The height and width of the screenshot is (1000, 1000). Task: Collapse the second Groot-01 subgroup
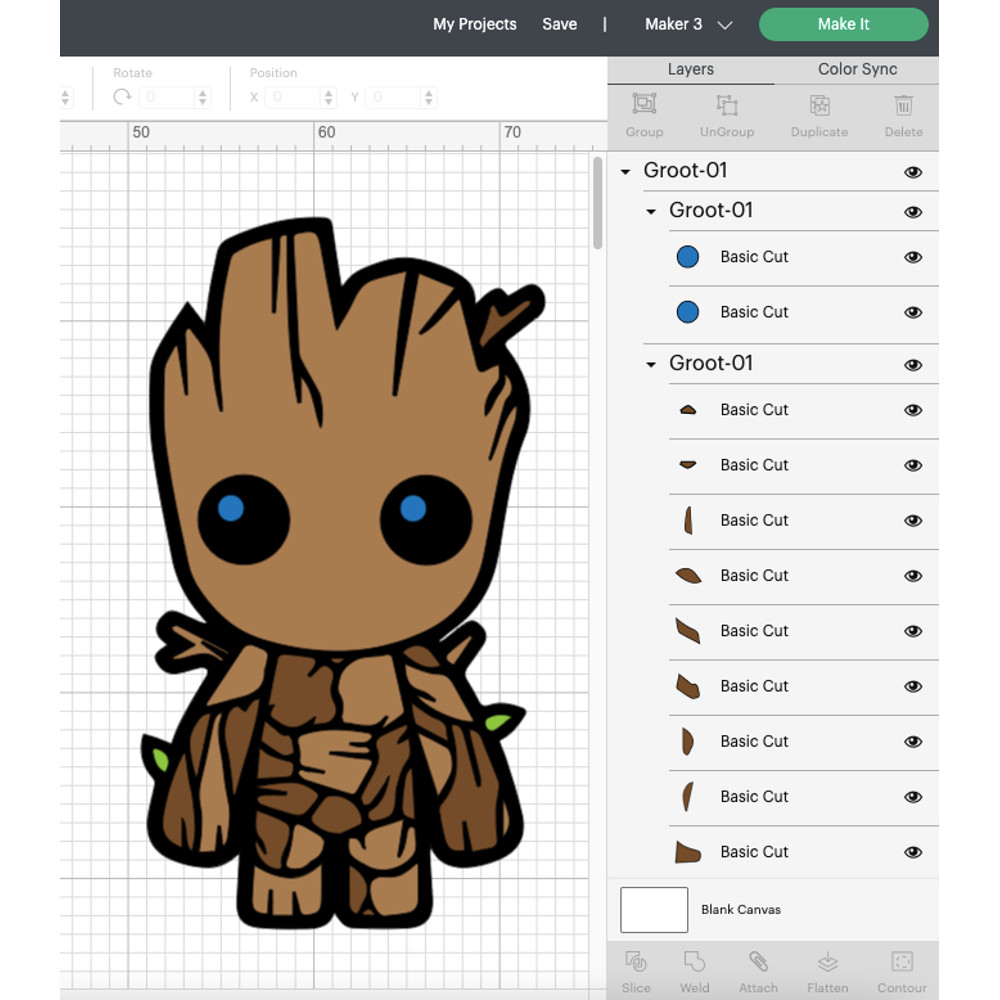(650, 364)
